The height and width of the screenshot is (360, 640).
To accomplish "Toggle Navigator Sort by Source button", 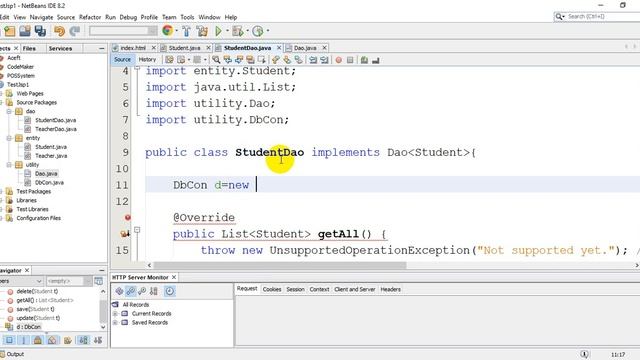I will point(98,340).
